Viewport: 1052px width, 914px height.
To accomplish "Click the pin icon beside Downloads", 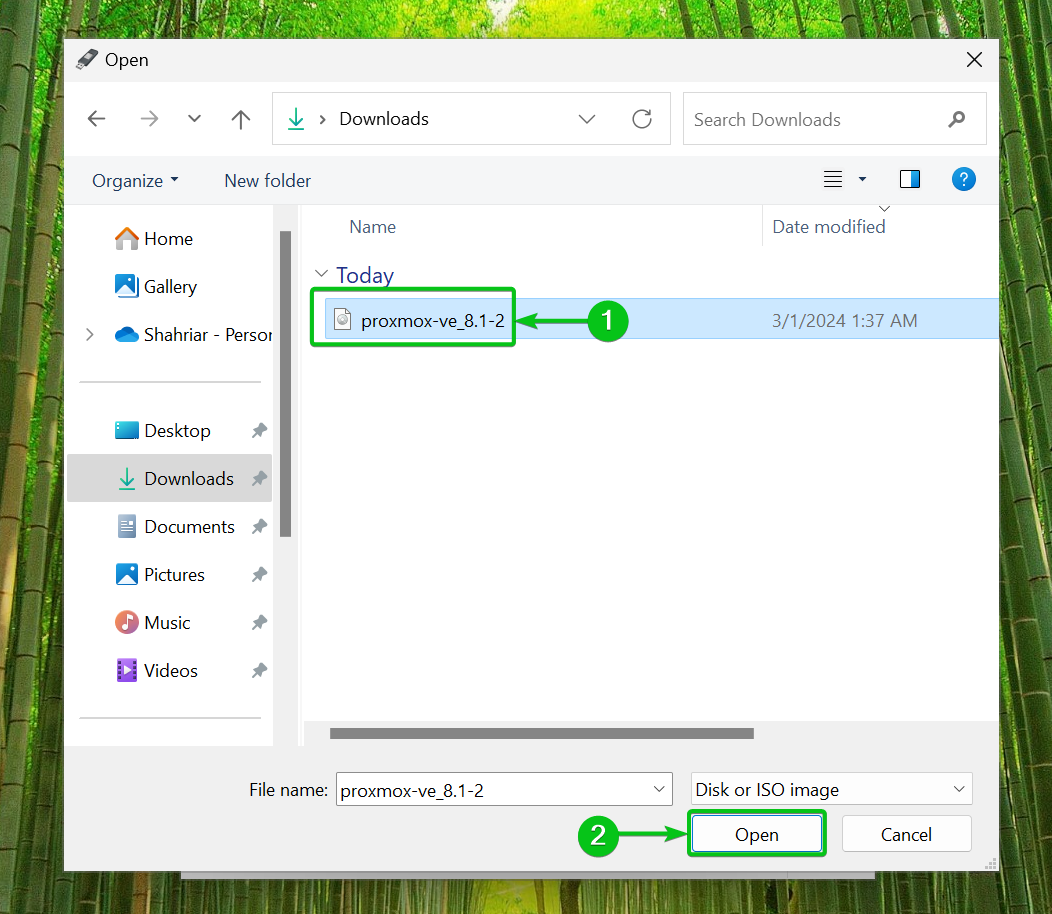I will (259, 478).
